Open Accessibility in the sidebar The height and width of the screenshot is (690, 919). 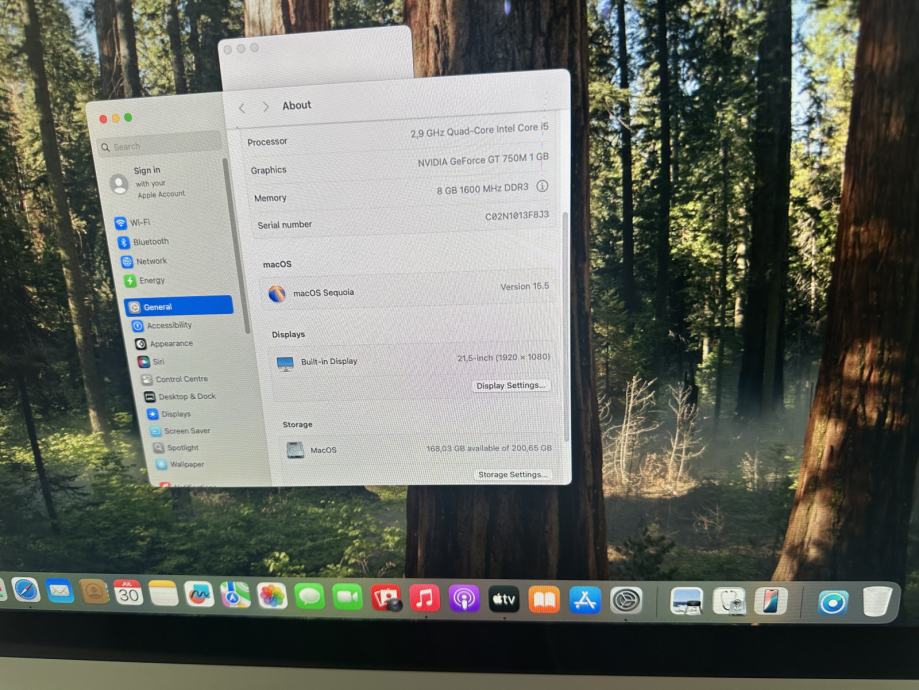tap(162, 325)
